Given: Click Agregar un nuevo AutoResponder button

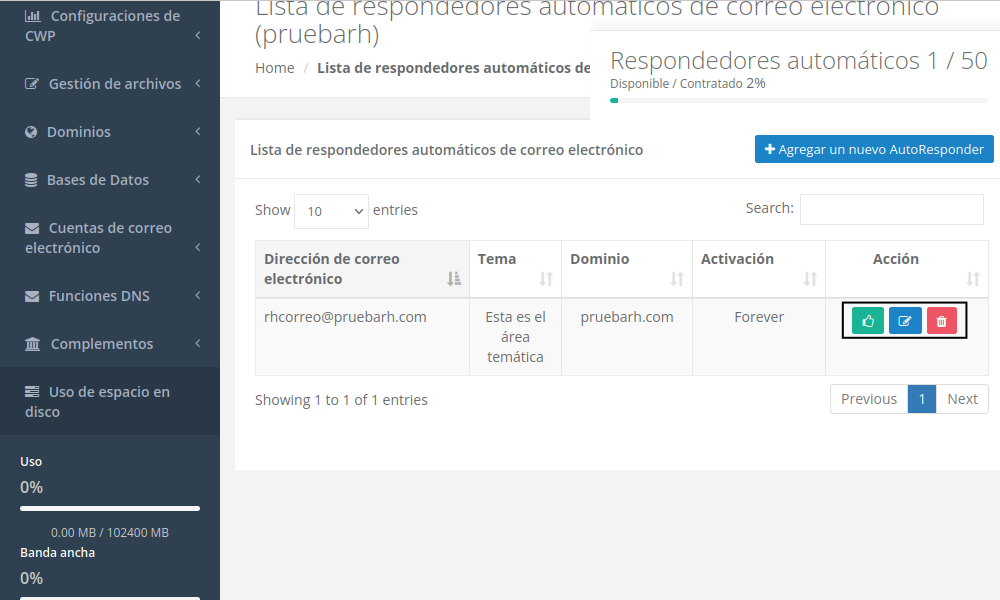Looking at the screenshot, I should pos(874,149).
